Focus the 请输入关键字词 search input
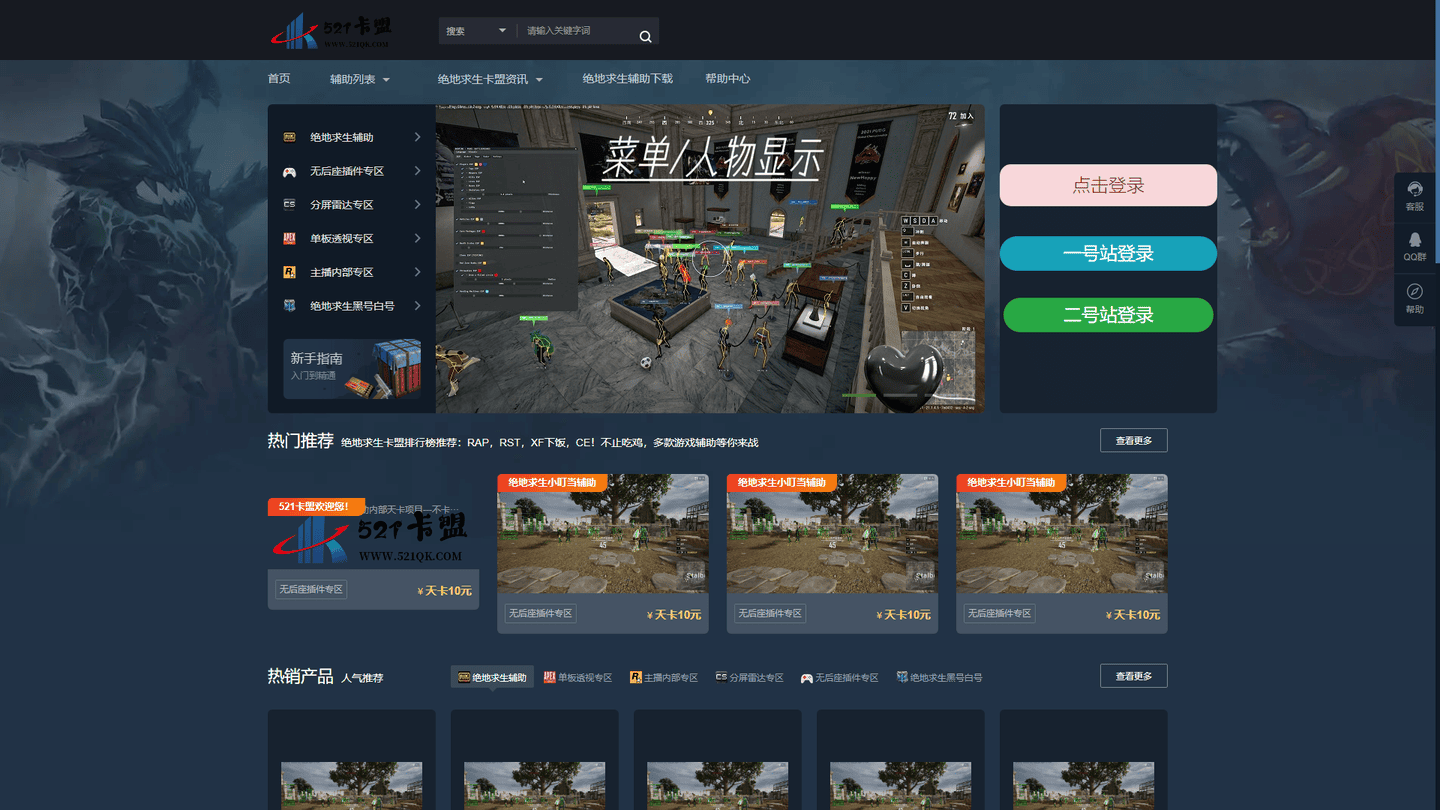Viewport: 1440px width, 810px height. click(576, 31)
